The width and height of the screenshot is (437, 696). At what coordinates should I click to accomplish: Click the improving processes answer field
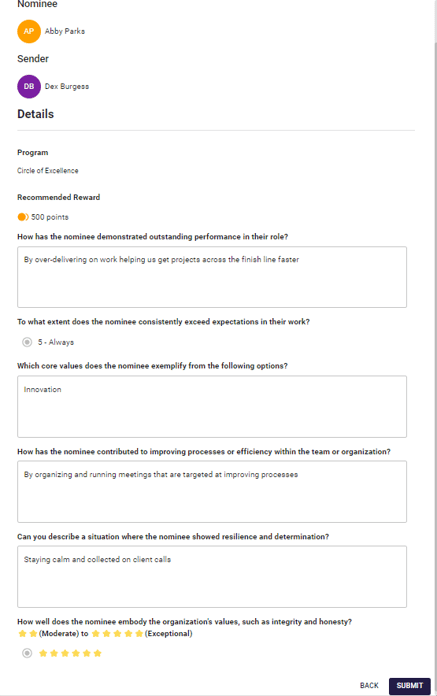pos(212,491)
